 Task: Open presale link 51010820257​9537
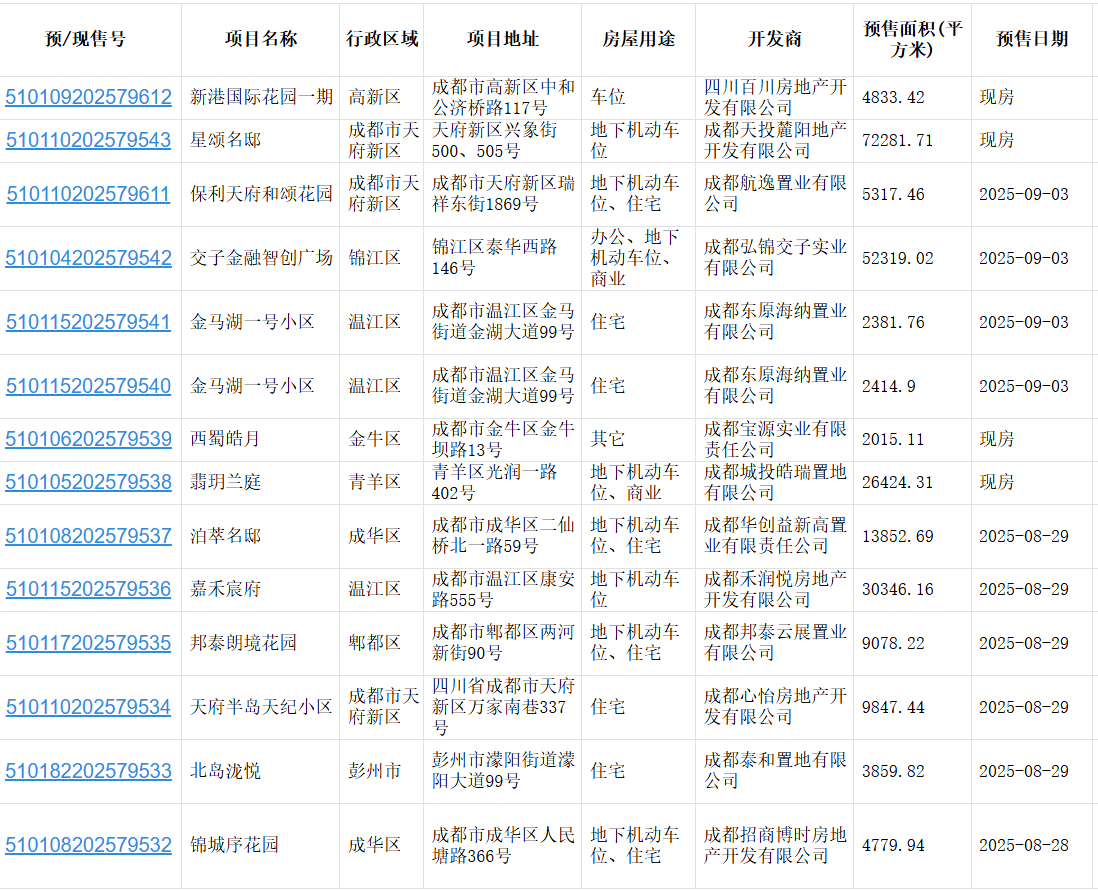click(88, 536)
